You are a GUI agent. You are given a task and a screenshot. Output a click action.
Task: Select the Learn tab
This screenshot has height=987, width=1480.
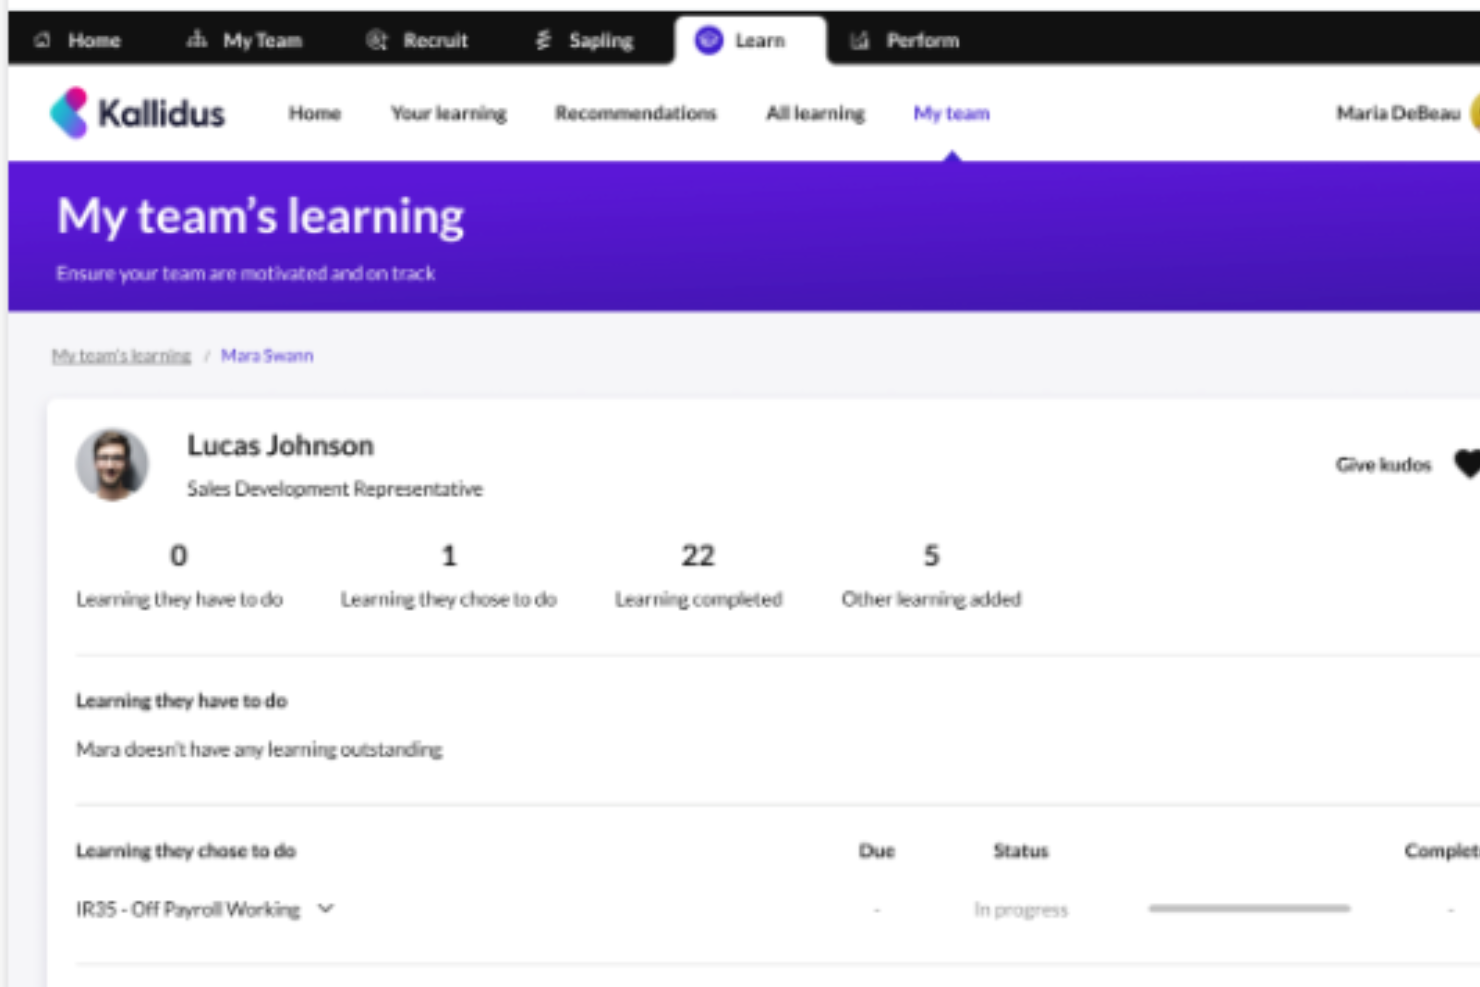coord(750,40)
